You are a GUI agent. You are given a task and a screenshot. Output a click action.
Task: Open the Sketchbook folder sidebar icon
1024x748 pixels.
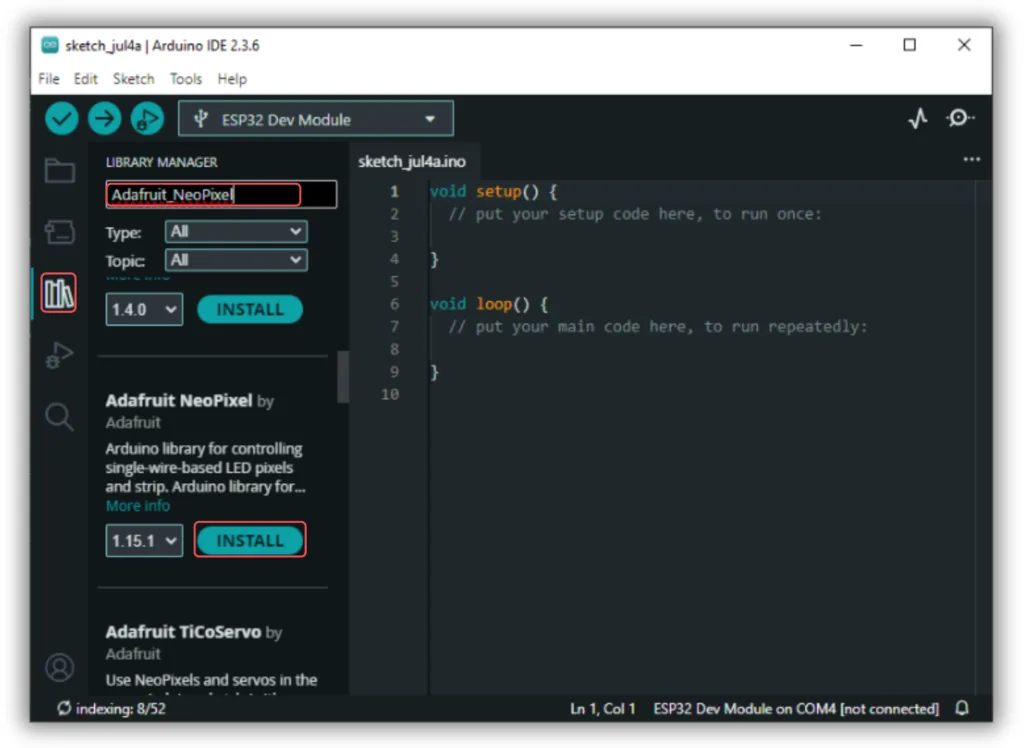(x=59, y=171)
